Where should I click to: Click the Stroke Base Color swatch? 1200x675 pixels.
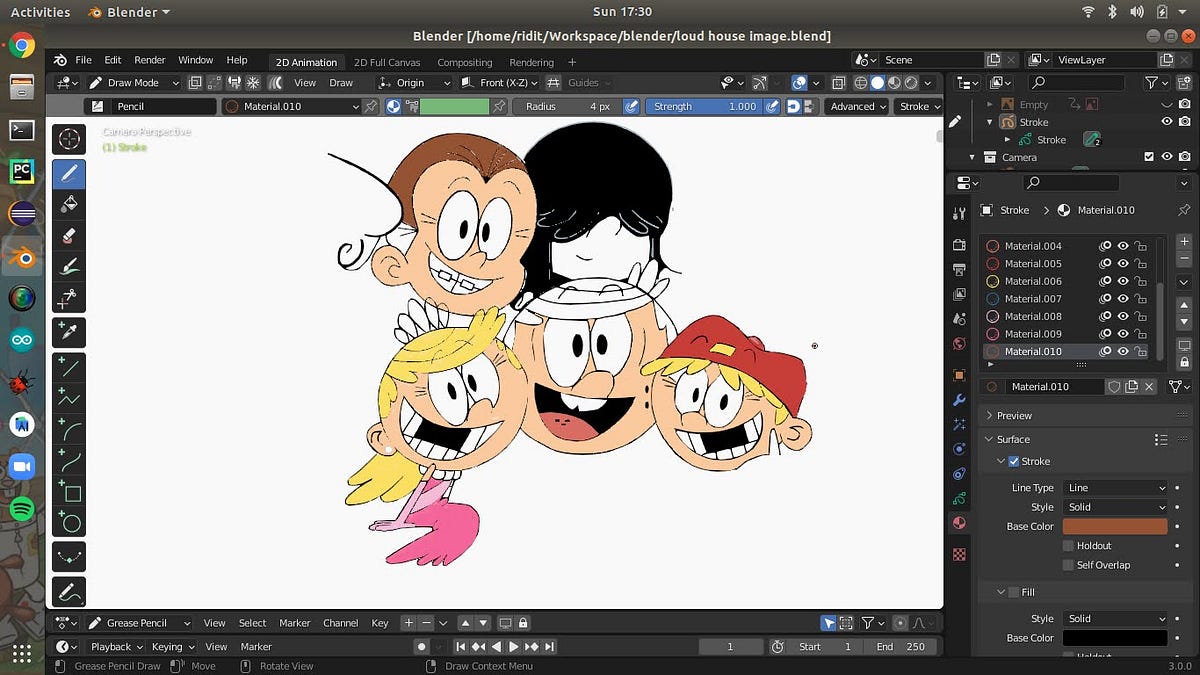pos(1115,526)
